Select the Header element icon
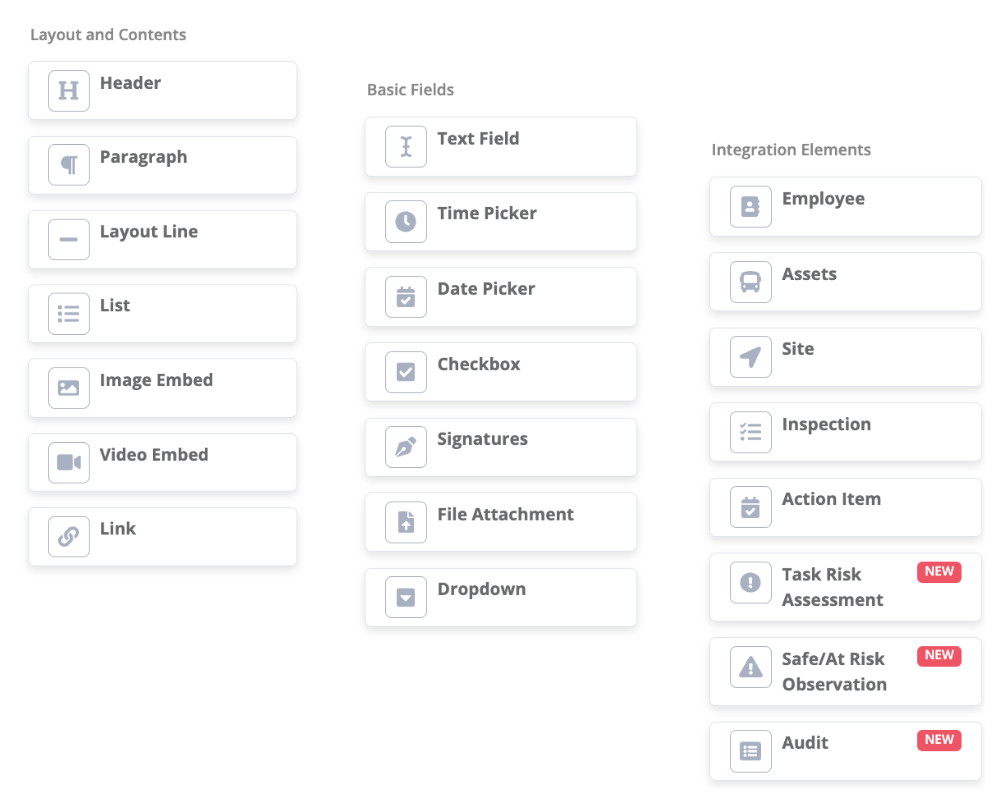1000x800 pixels. coord(68,90)
